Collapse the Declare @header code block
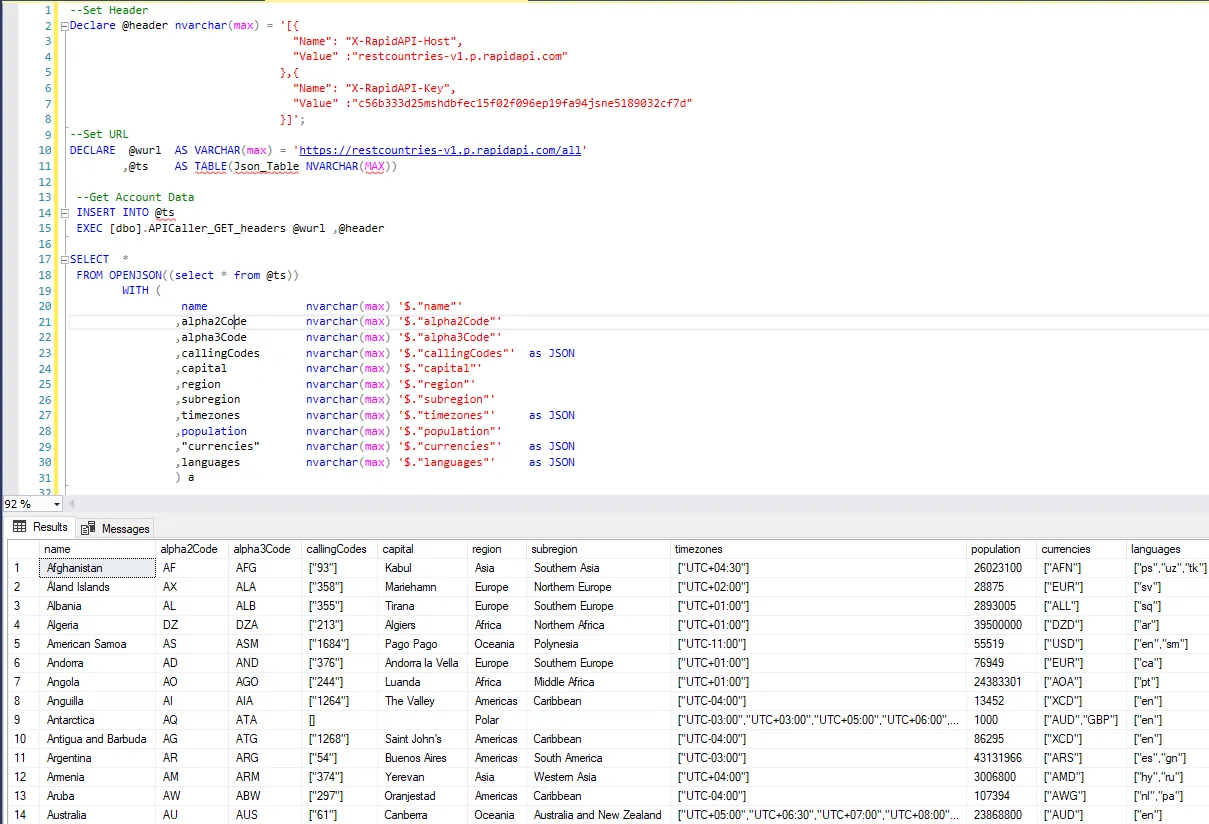 point(63,26)
